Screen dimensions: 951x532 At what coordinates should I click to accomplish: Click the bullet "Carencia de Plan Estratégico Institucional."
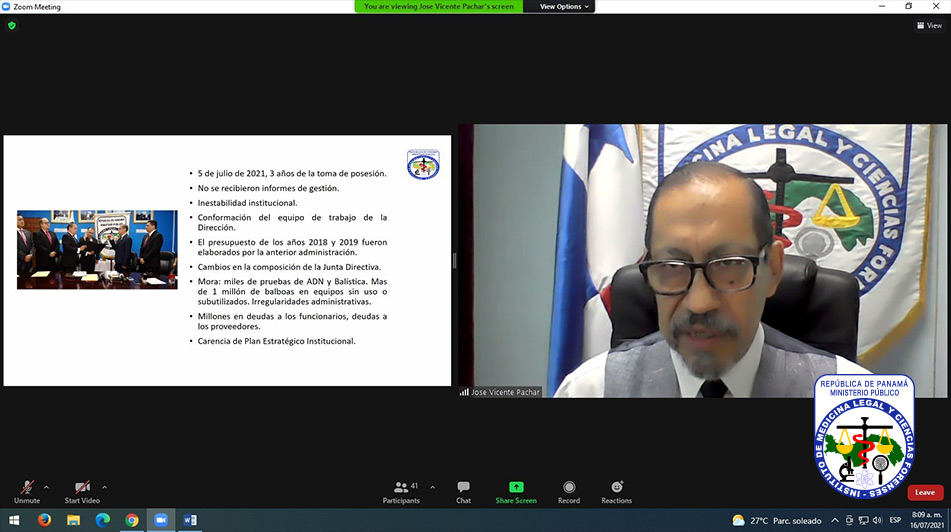[277, 342]
